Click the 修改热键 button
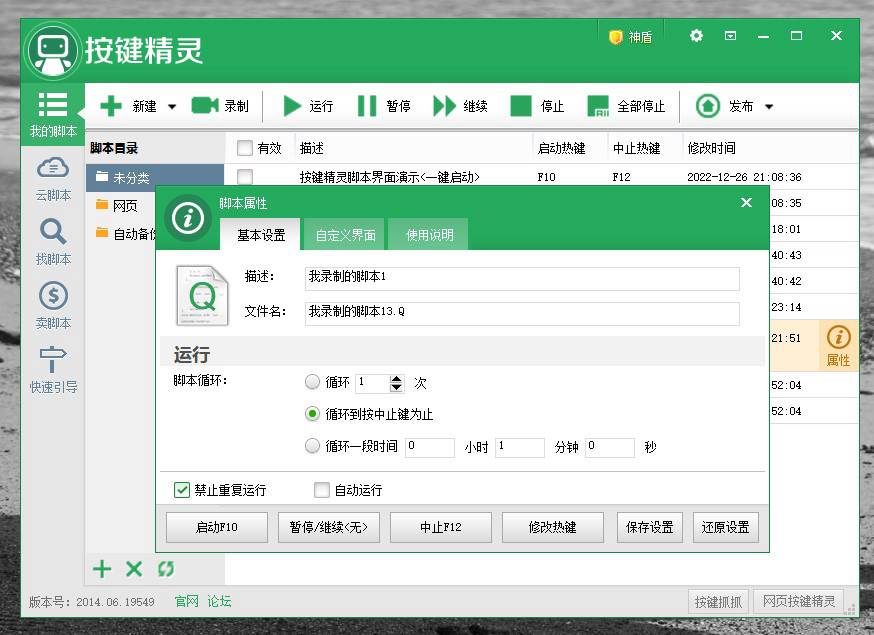Image resolution: width=874 pixels, height=635 pixels. [553, 527]
